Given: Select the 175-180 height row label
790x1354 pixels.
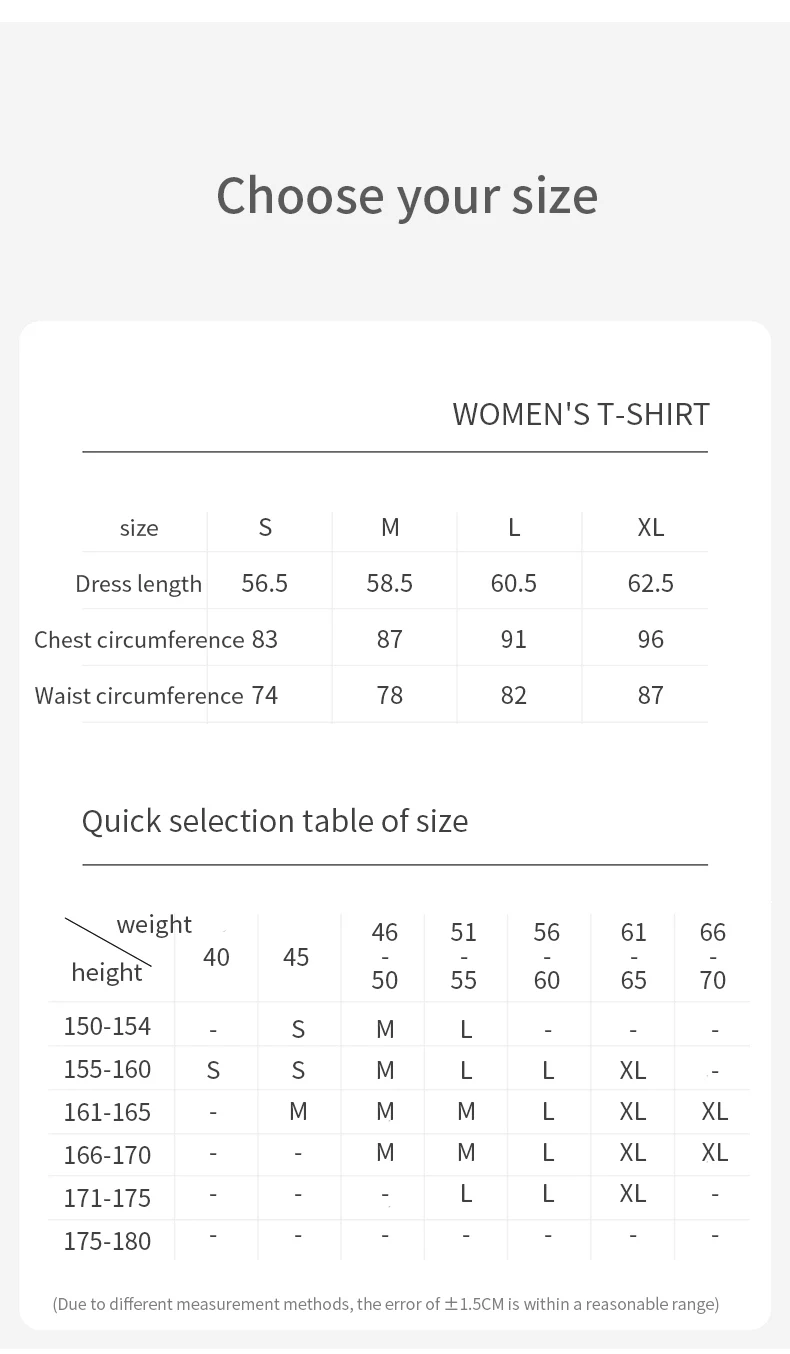Looking at the screenshot, I should point(107,1241).
